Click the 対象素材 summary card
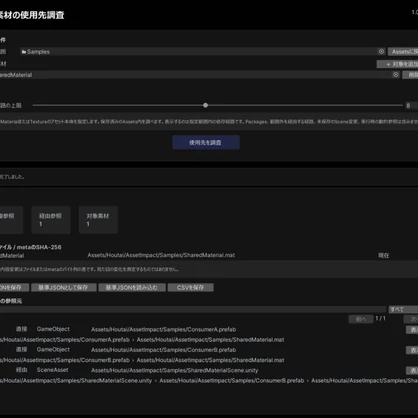The width and height of the screenshot is (418, 418). (98, 220)
